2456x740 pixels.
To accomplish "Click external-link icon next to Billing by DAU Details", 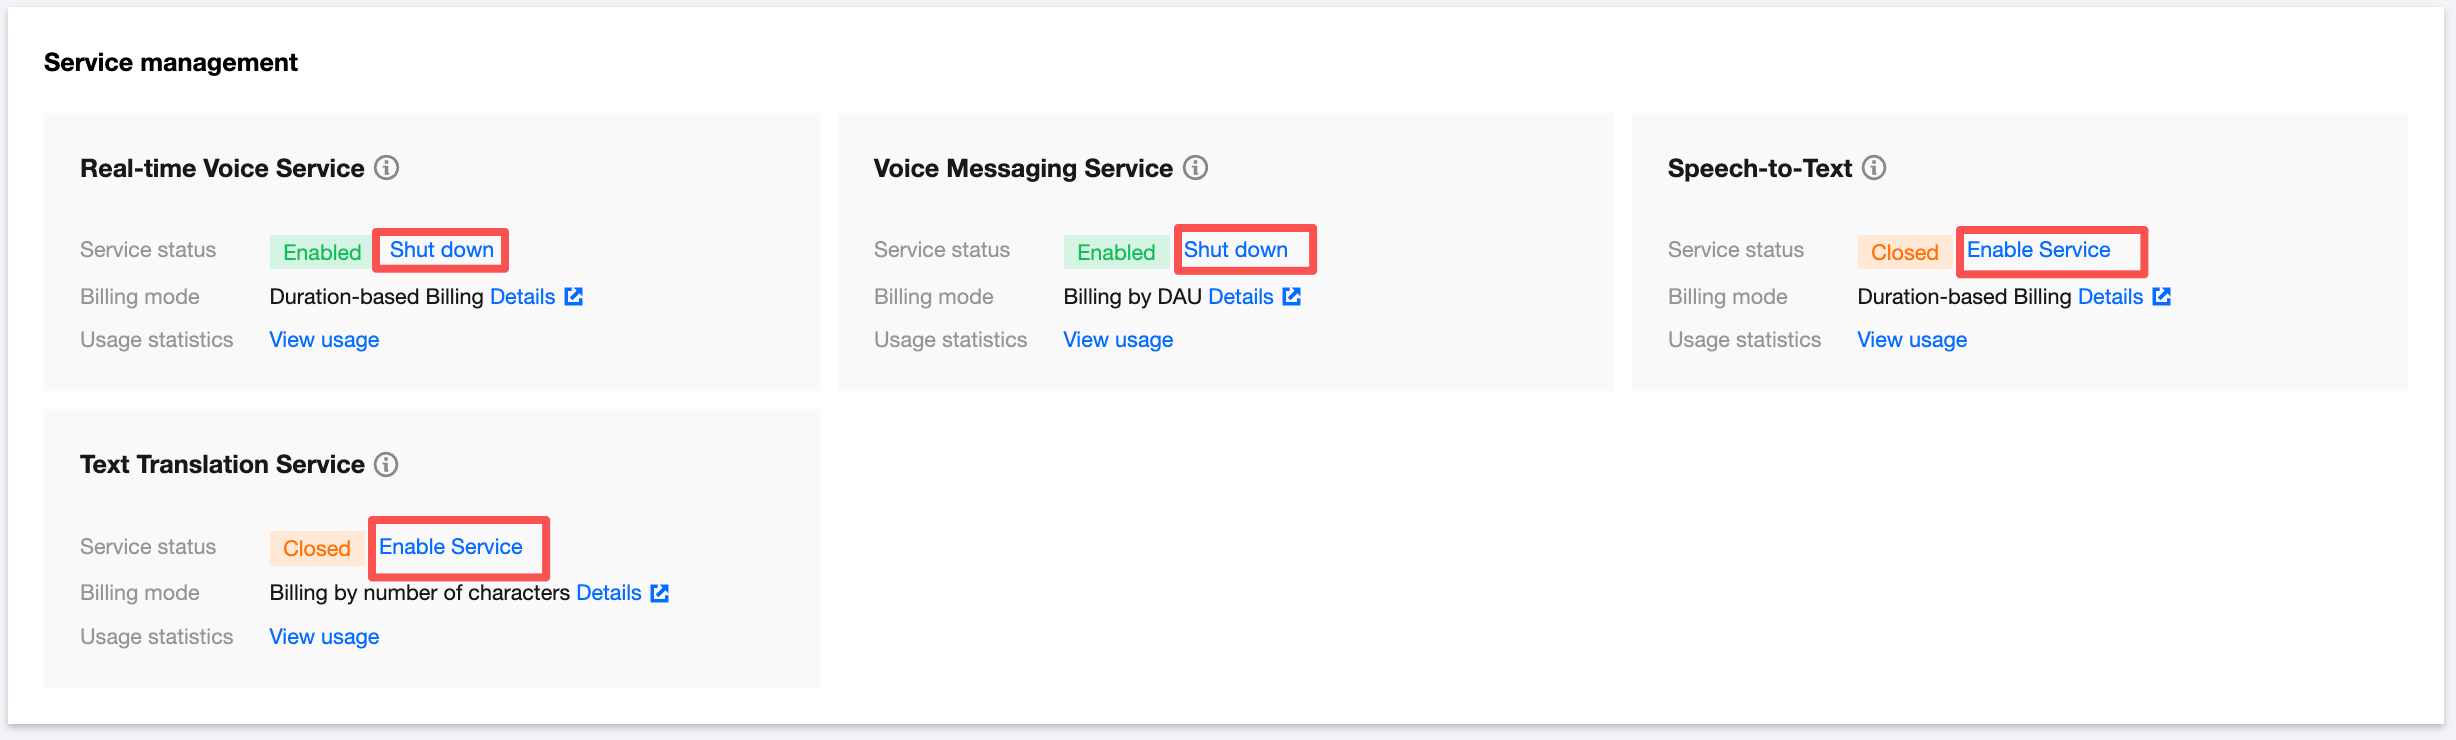I will (1292, 296).
